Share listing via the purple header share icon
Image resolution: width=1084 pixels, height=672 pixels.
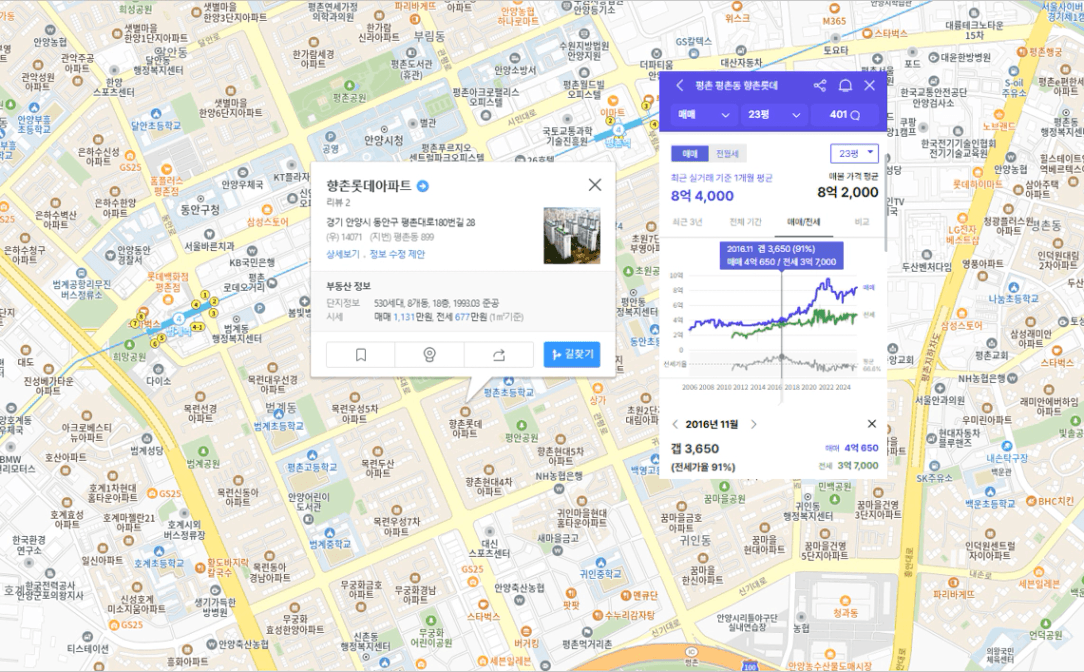tap(820, 85)
